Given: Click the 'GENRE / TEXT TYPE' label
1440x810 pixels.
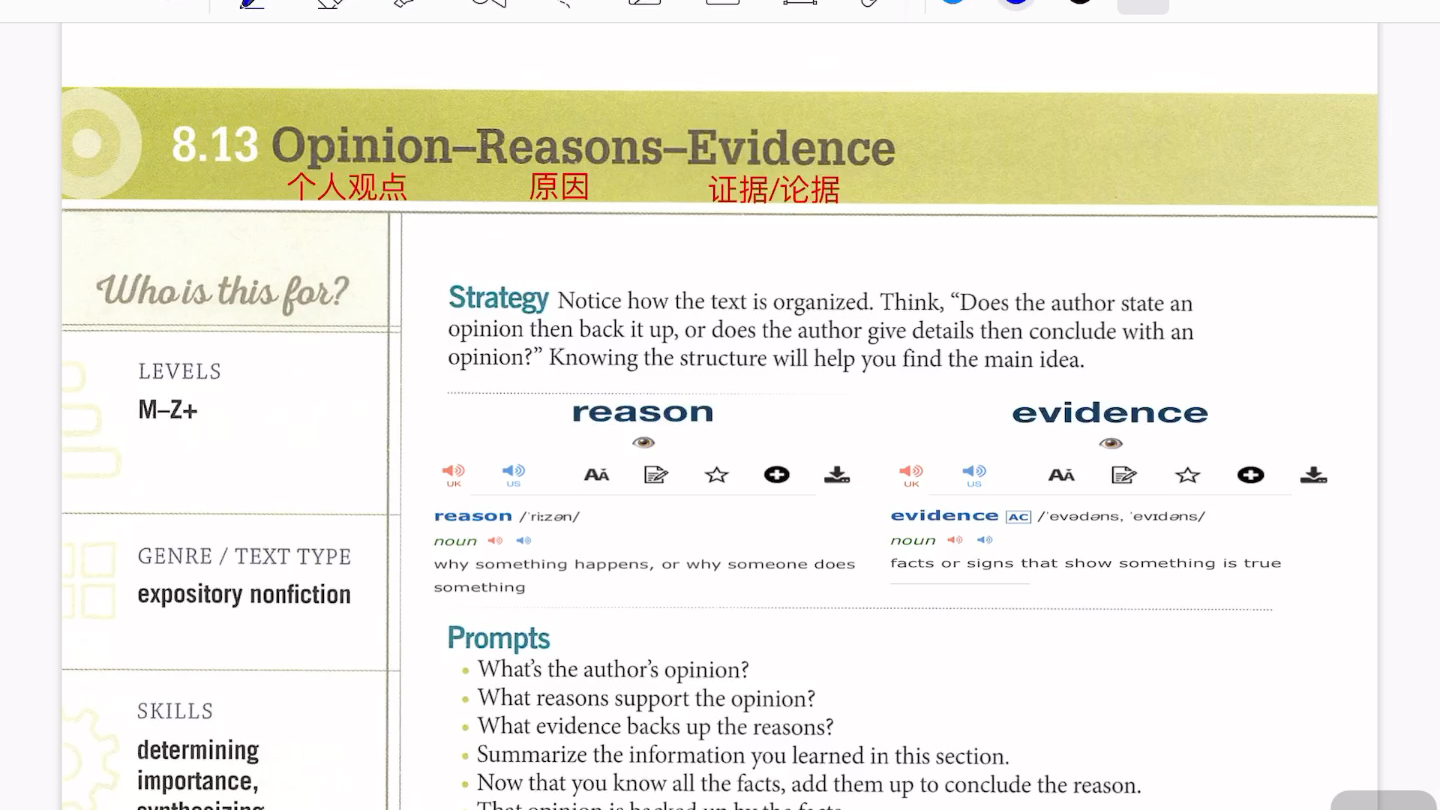Looking at the screenshot, I should pyautogui.click(x=244, y=556).
